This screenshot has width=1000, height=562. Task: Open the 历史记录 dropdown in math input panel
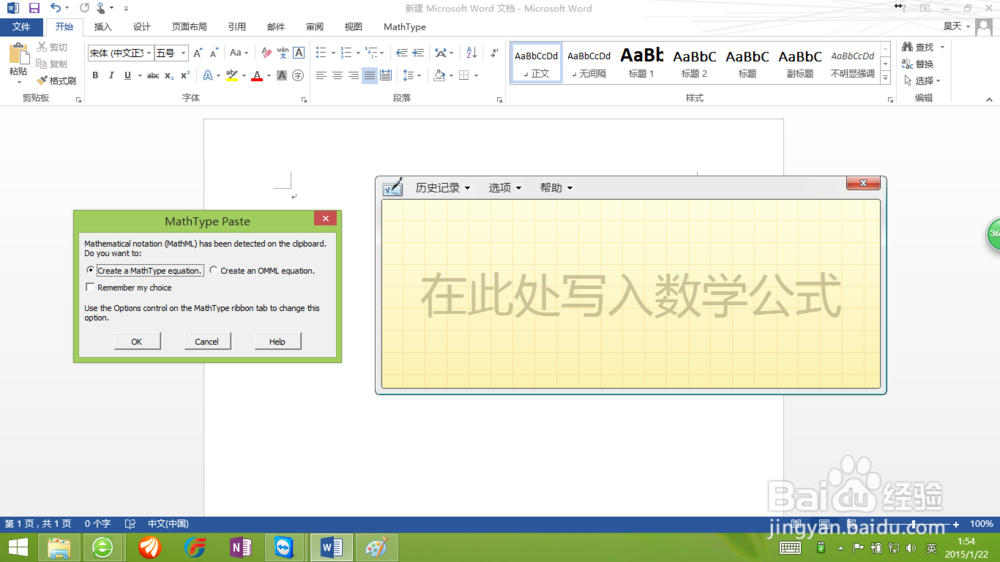click(x=443, y=188)
